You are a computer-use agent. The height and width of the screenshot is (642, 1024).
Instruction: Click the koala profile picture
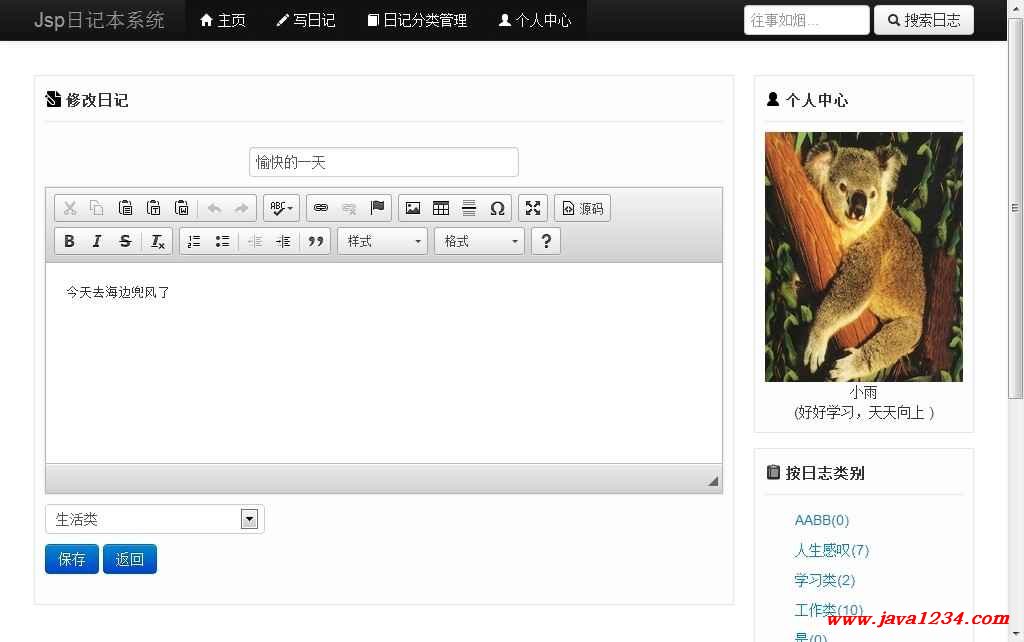coord(863,257)
